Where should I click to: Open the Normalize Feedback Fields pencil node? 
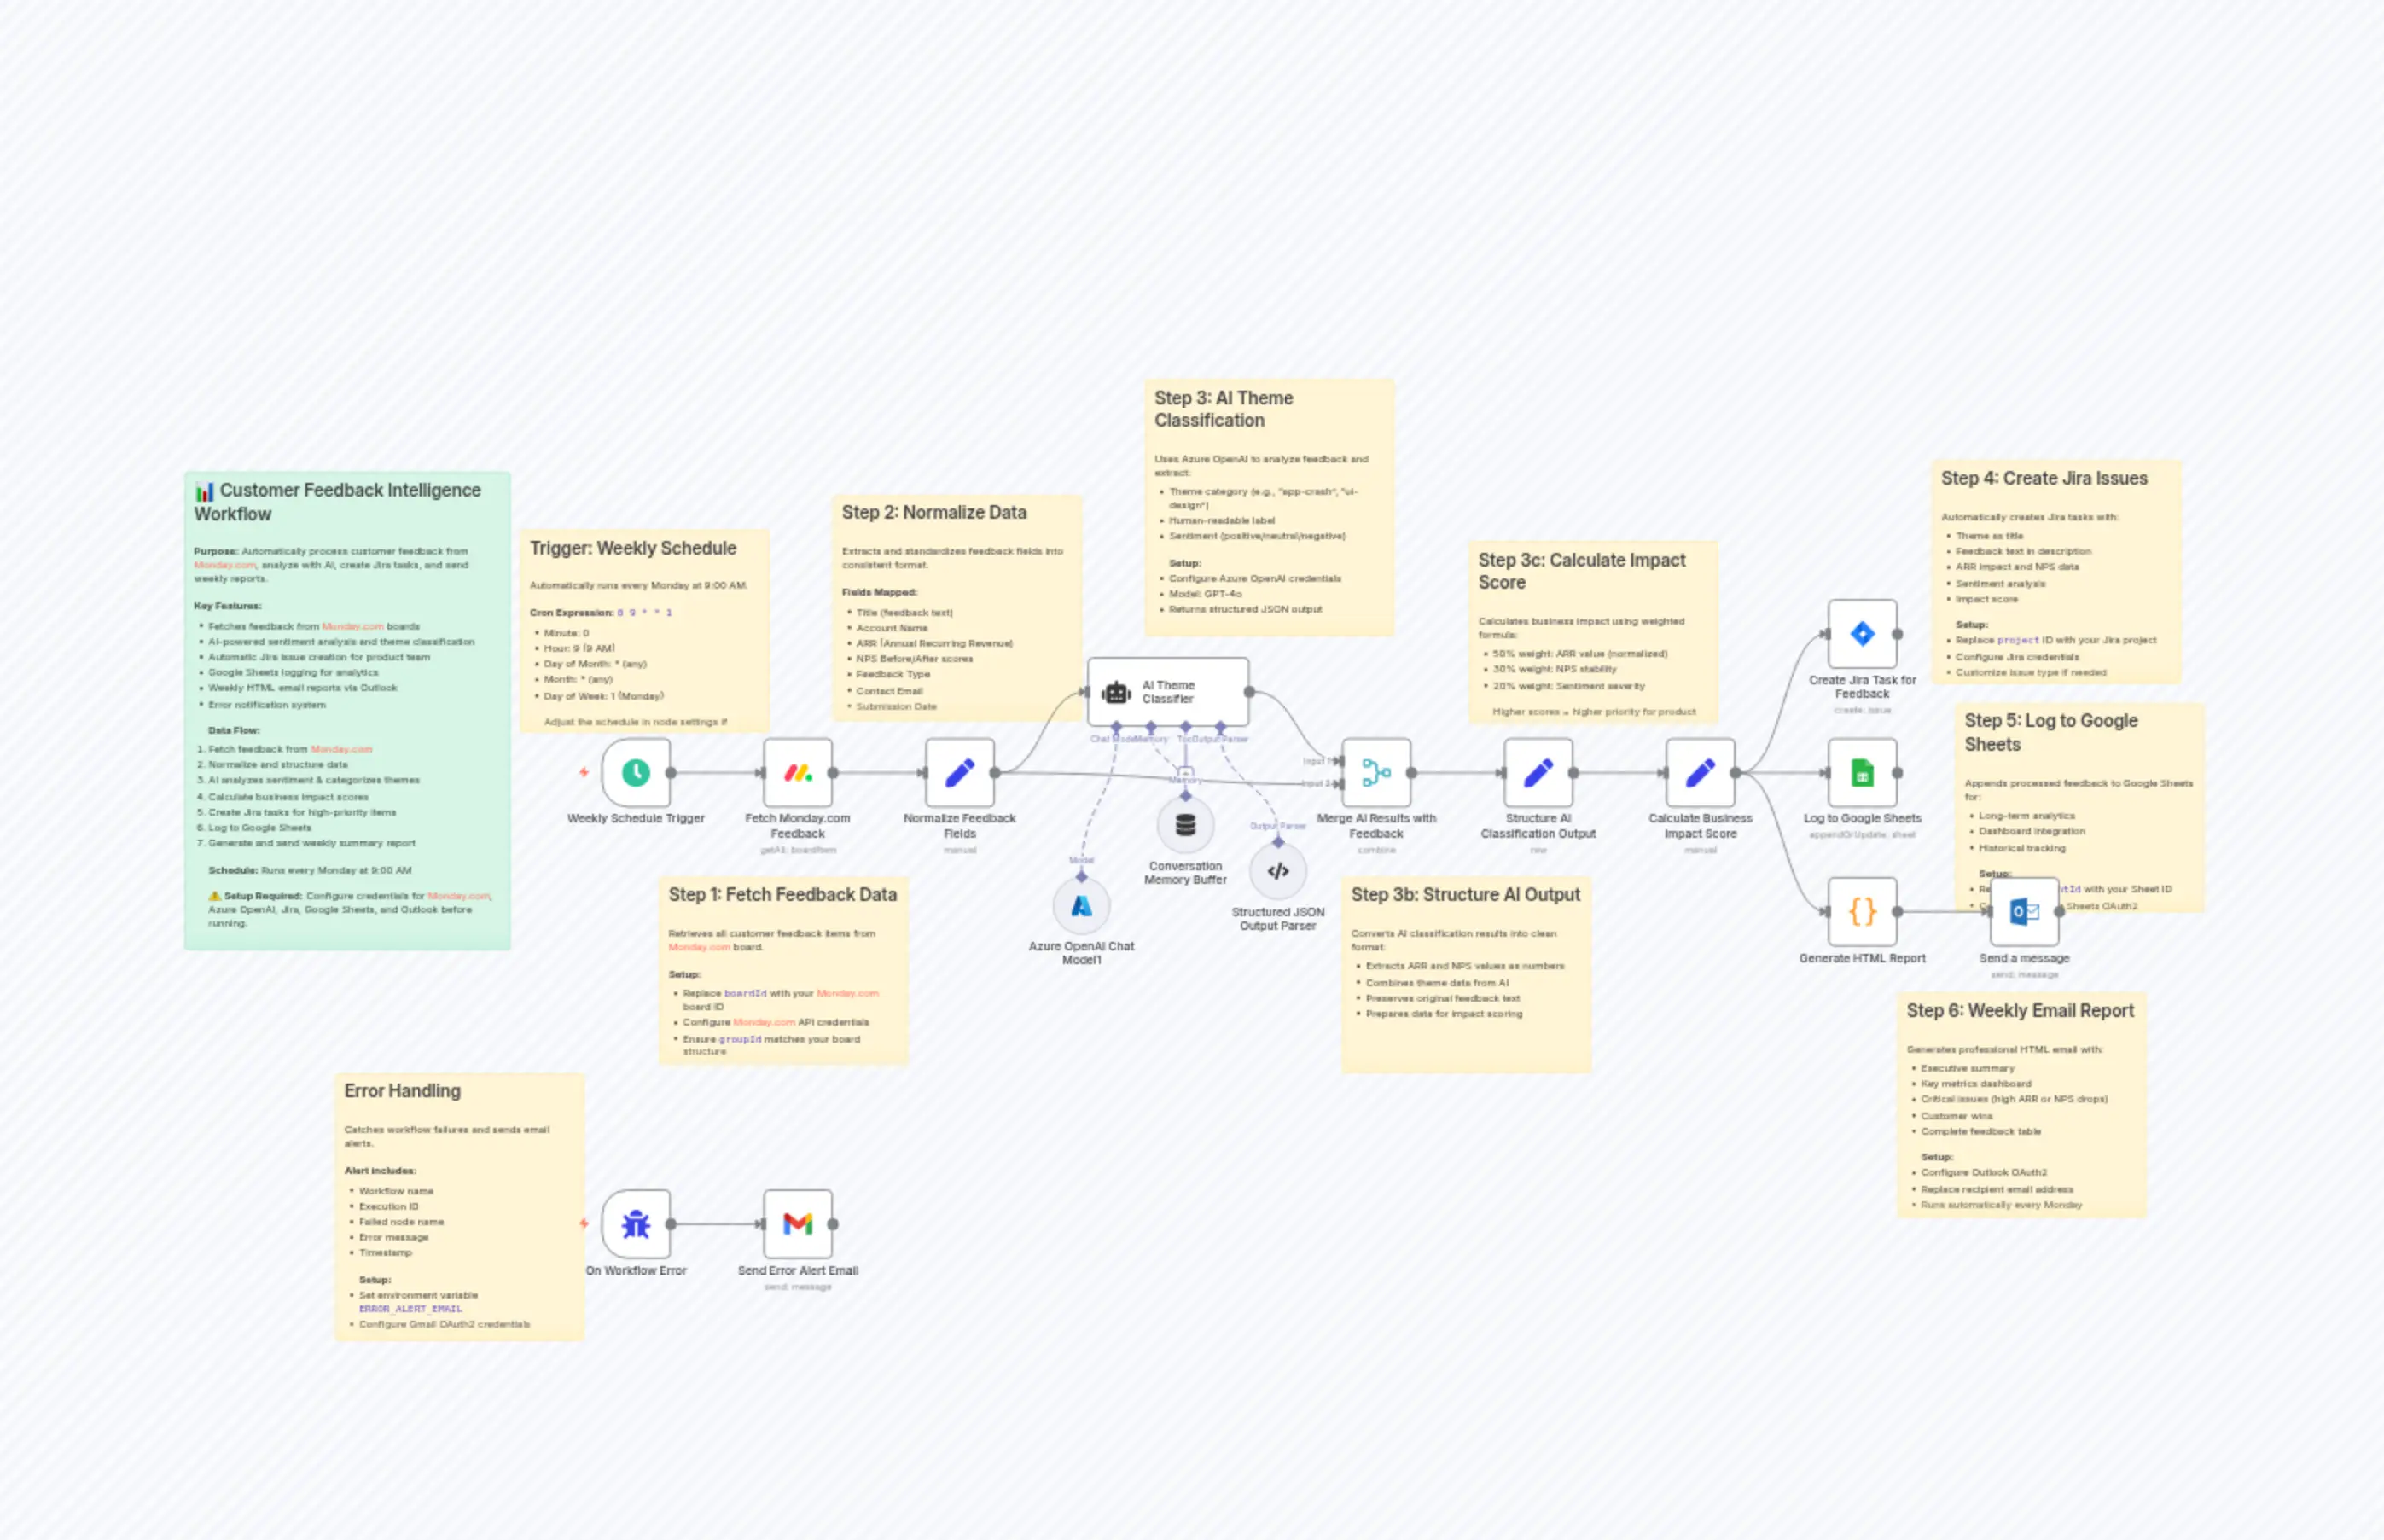pos(959,773)
